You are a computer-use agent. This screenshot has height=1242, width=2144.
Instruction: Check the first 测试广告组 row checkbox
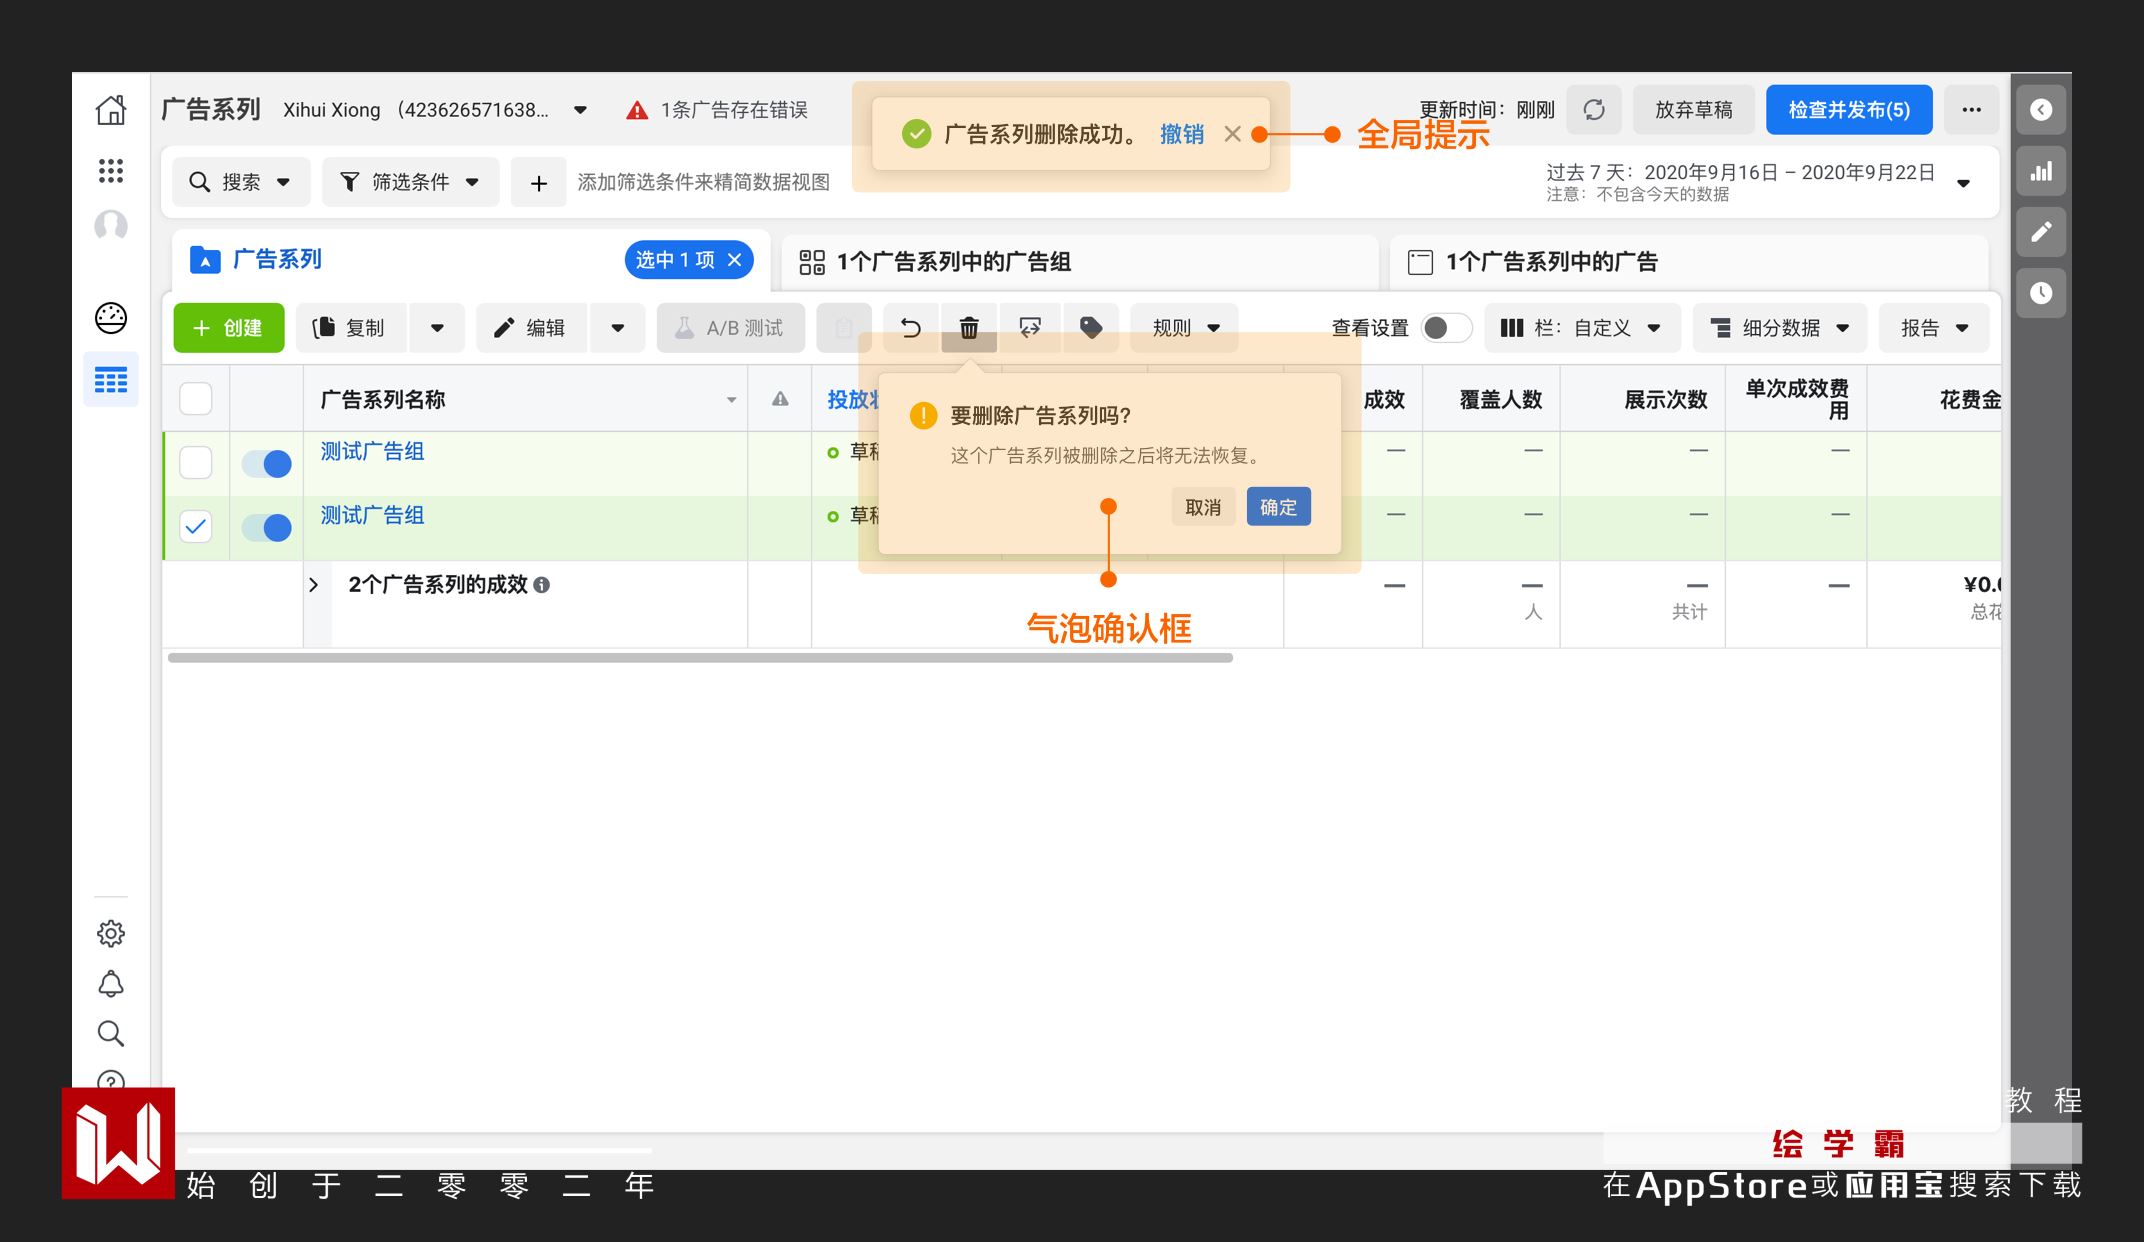(x=196, y=463)
